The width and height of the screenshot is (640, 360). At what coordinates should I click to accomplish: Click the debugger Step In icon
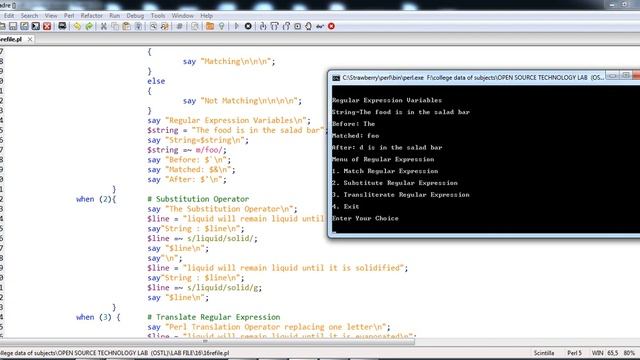click(x=263, y=26)
